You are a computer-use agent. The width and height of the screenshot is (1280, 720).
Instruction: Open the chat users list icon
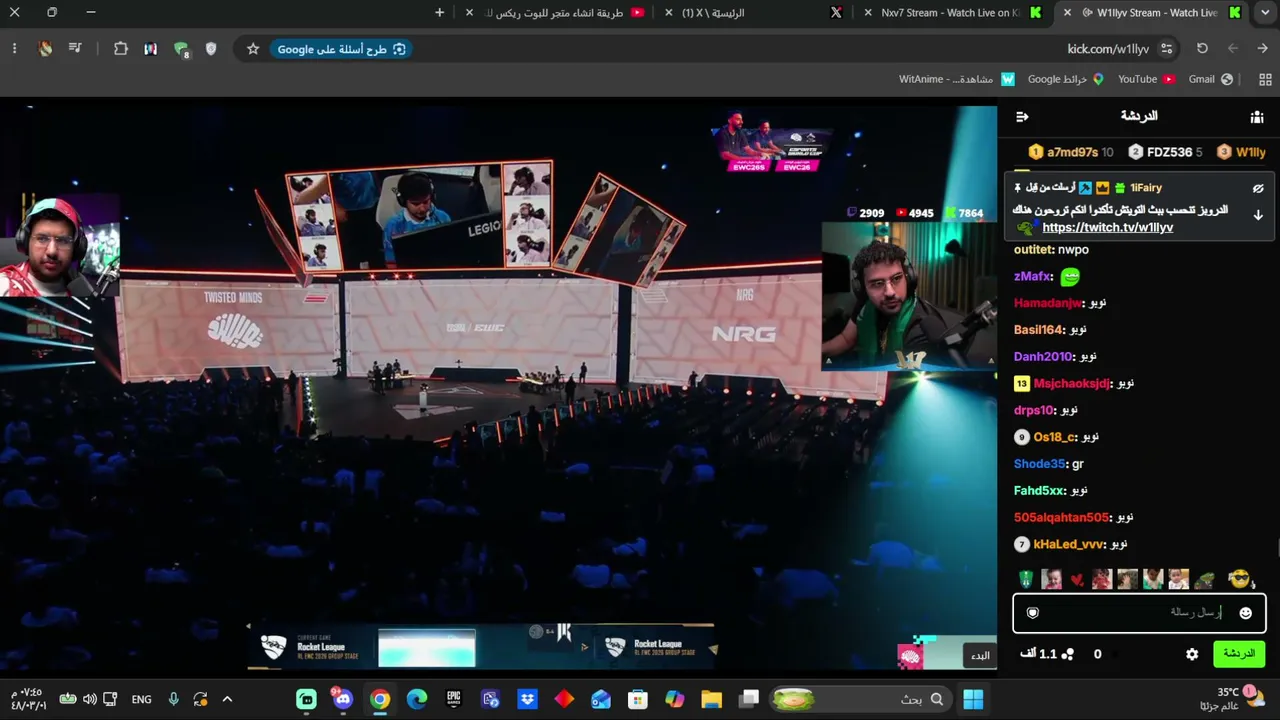pos(1257,117)
